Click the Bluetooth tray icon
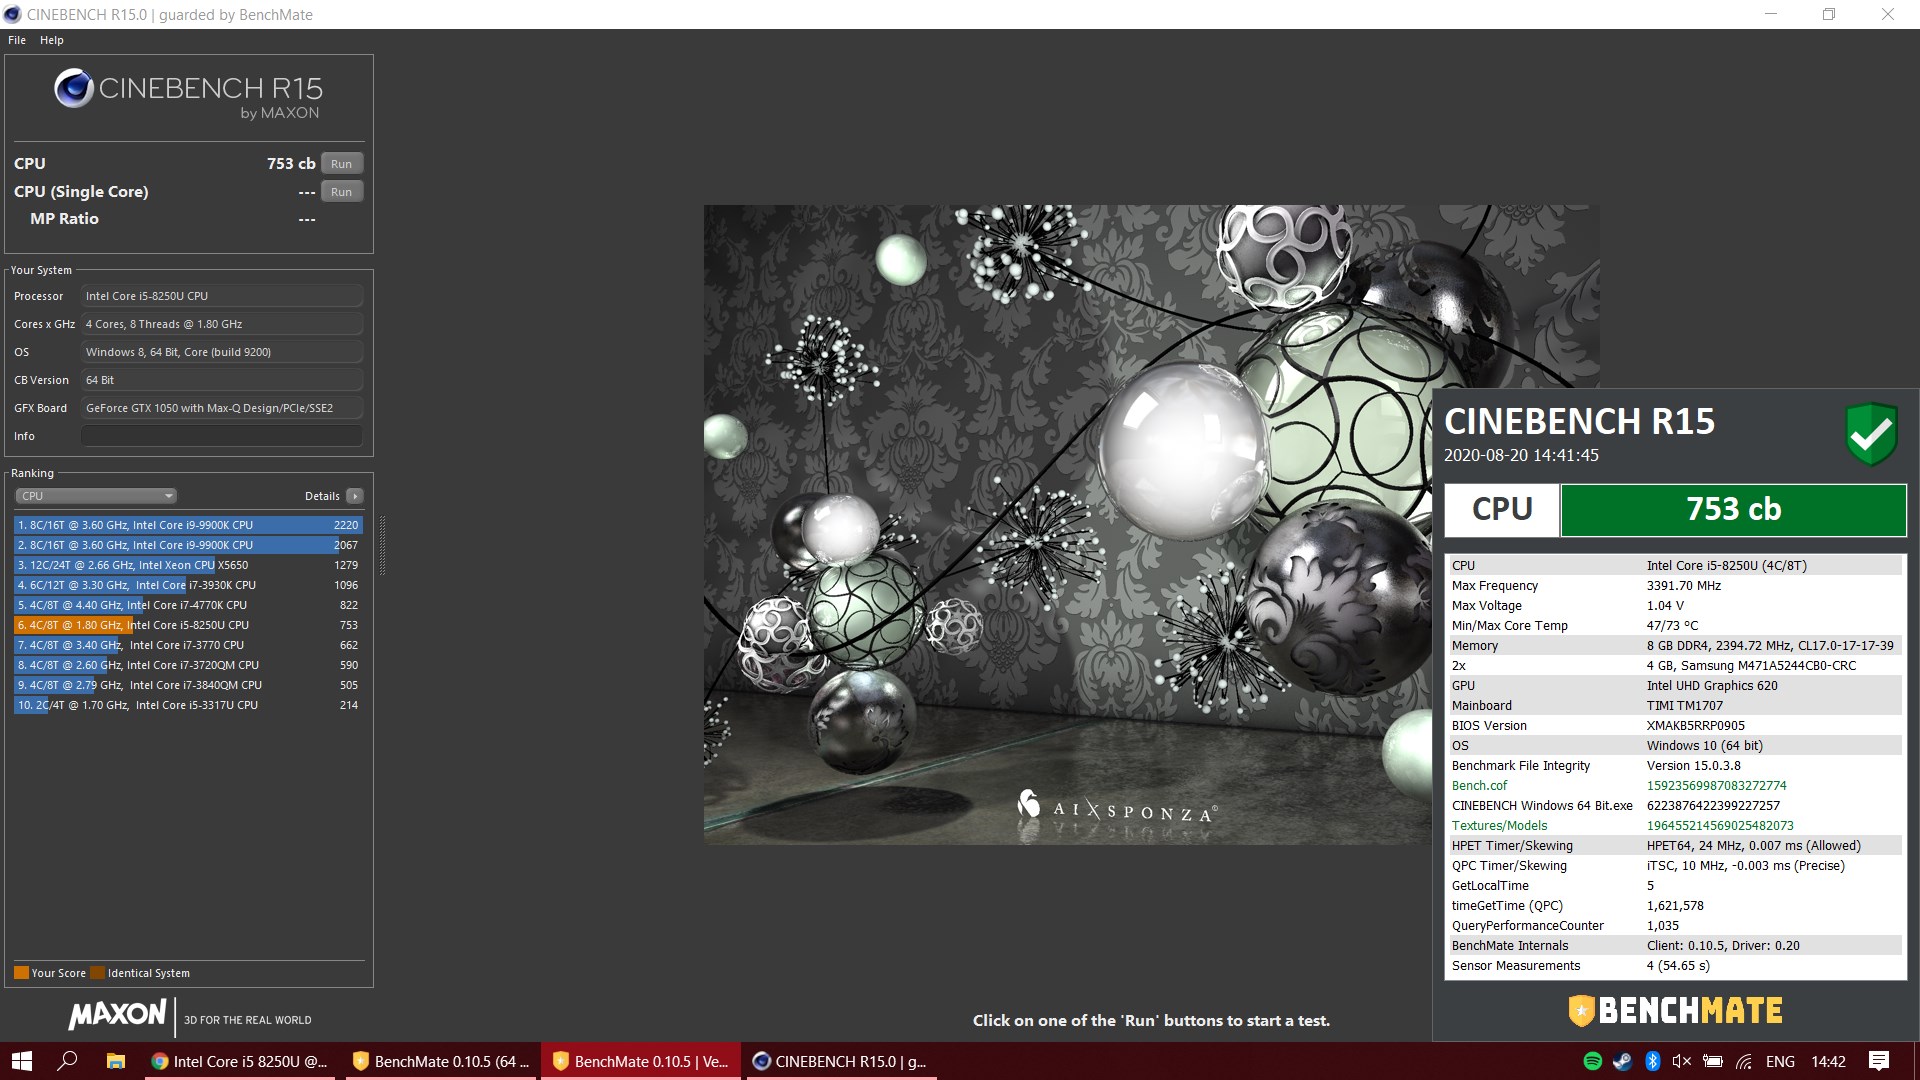1920x1080 pixels. coord(1653,1062)
